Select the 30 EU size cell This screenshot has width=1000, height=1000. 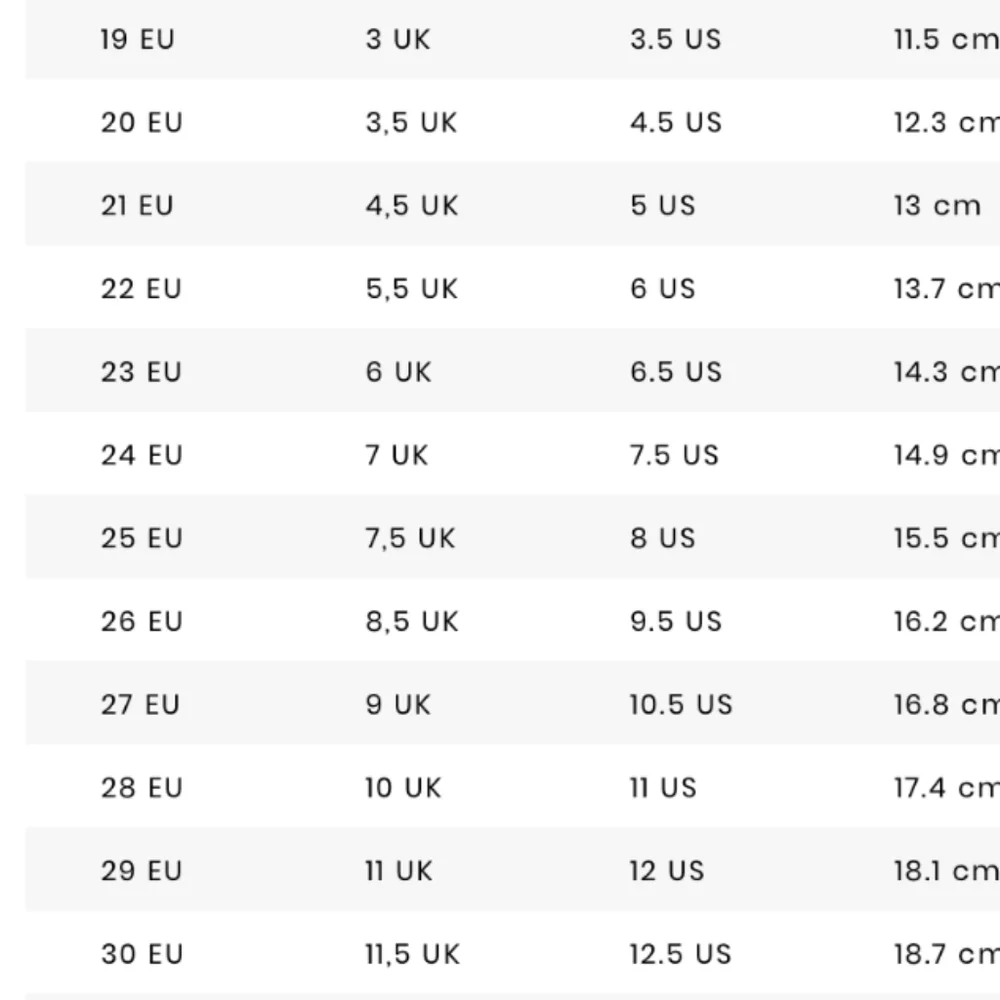pyautogui.click(x=142, y=955)
